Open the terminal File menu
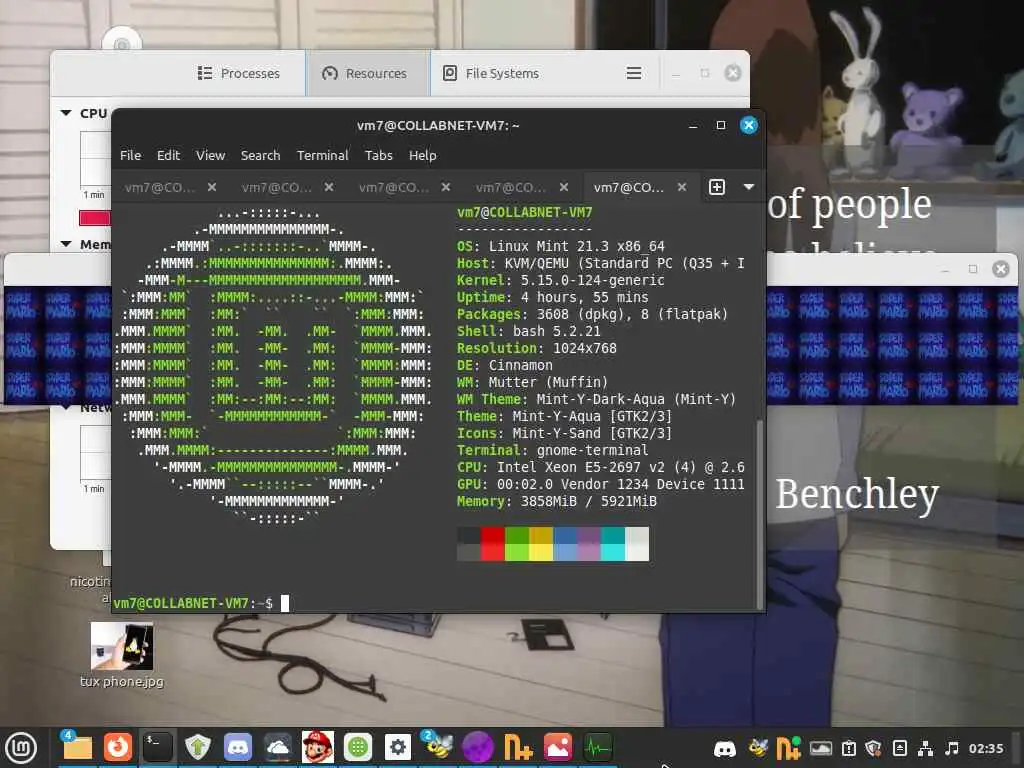The image size is (1024, 768). pyautogui.click(x=131, y=155)
